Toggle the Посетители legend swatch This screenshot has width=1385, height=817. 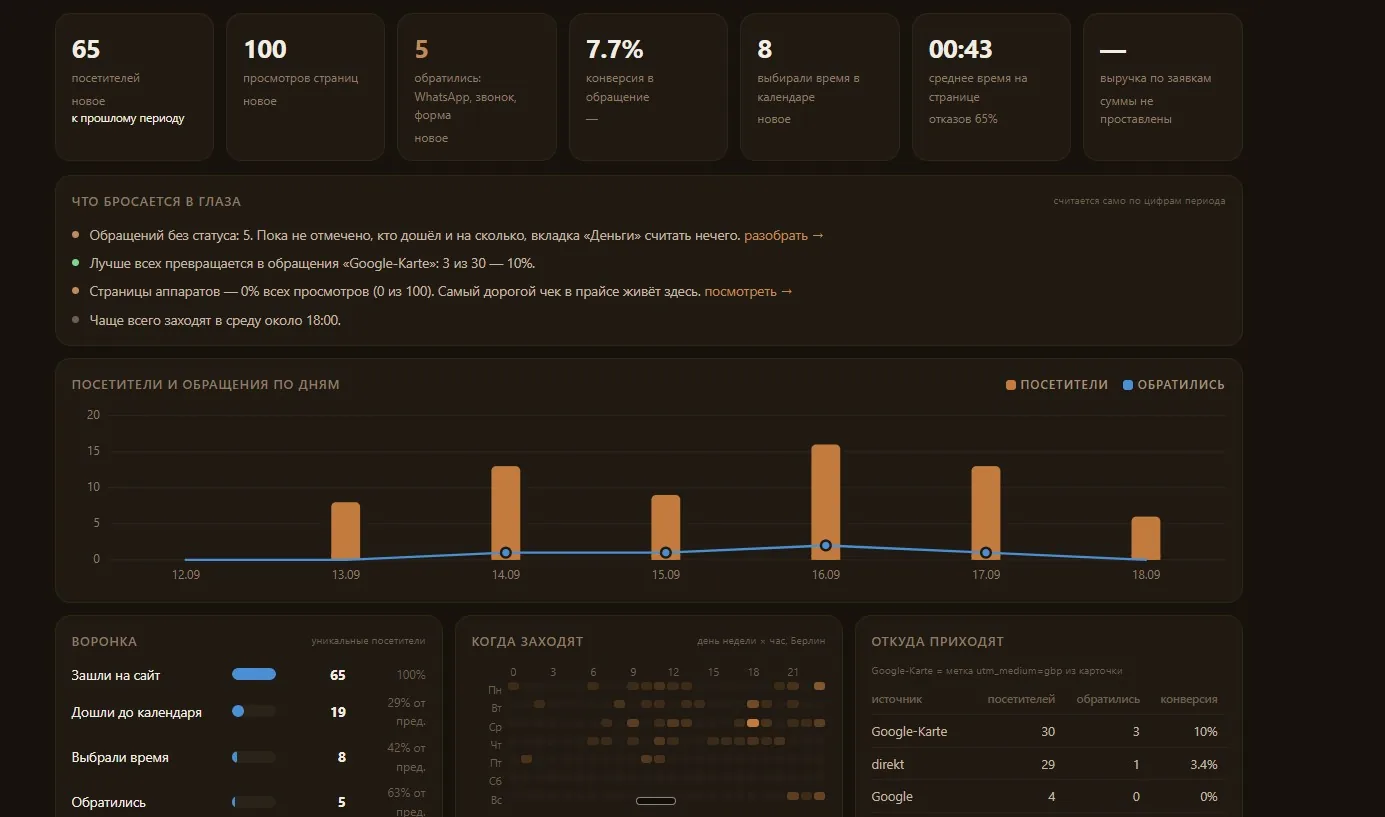coord(1011,385)
